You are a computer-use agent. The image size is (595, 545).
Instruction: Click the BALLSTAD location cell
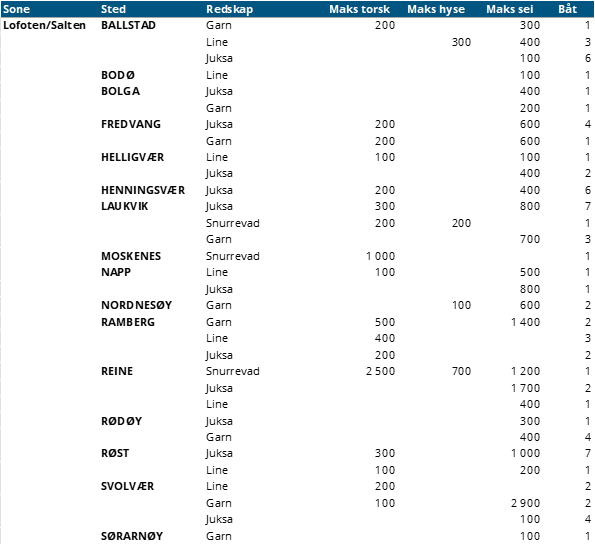point(128,25)
